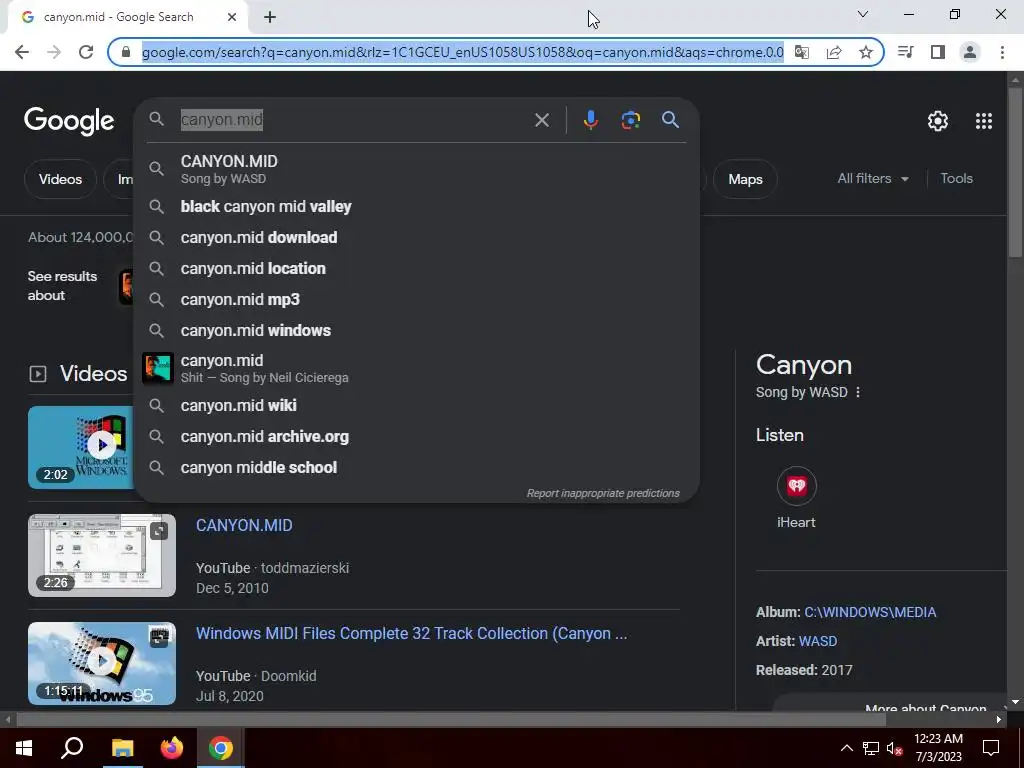Click the lock site info icon
This screenshot has height=768, width=1024.
click(126, 52)
